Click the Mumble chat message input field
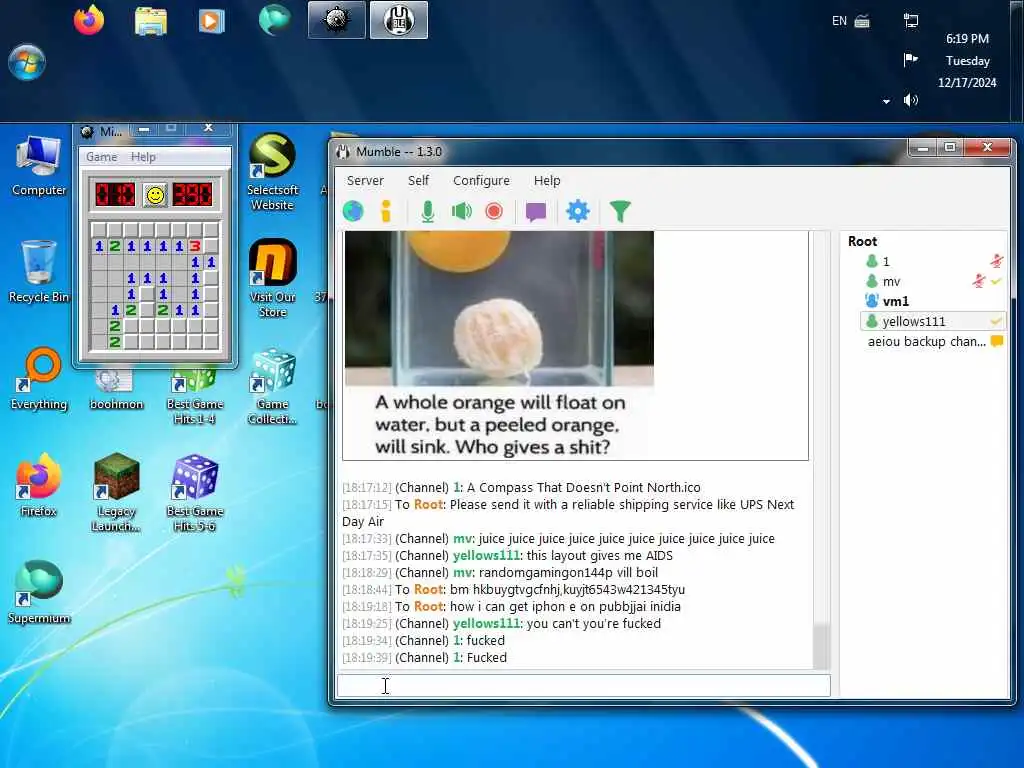This screenshot has width=1024, height=768. pos(583,686)
